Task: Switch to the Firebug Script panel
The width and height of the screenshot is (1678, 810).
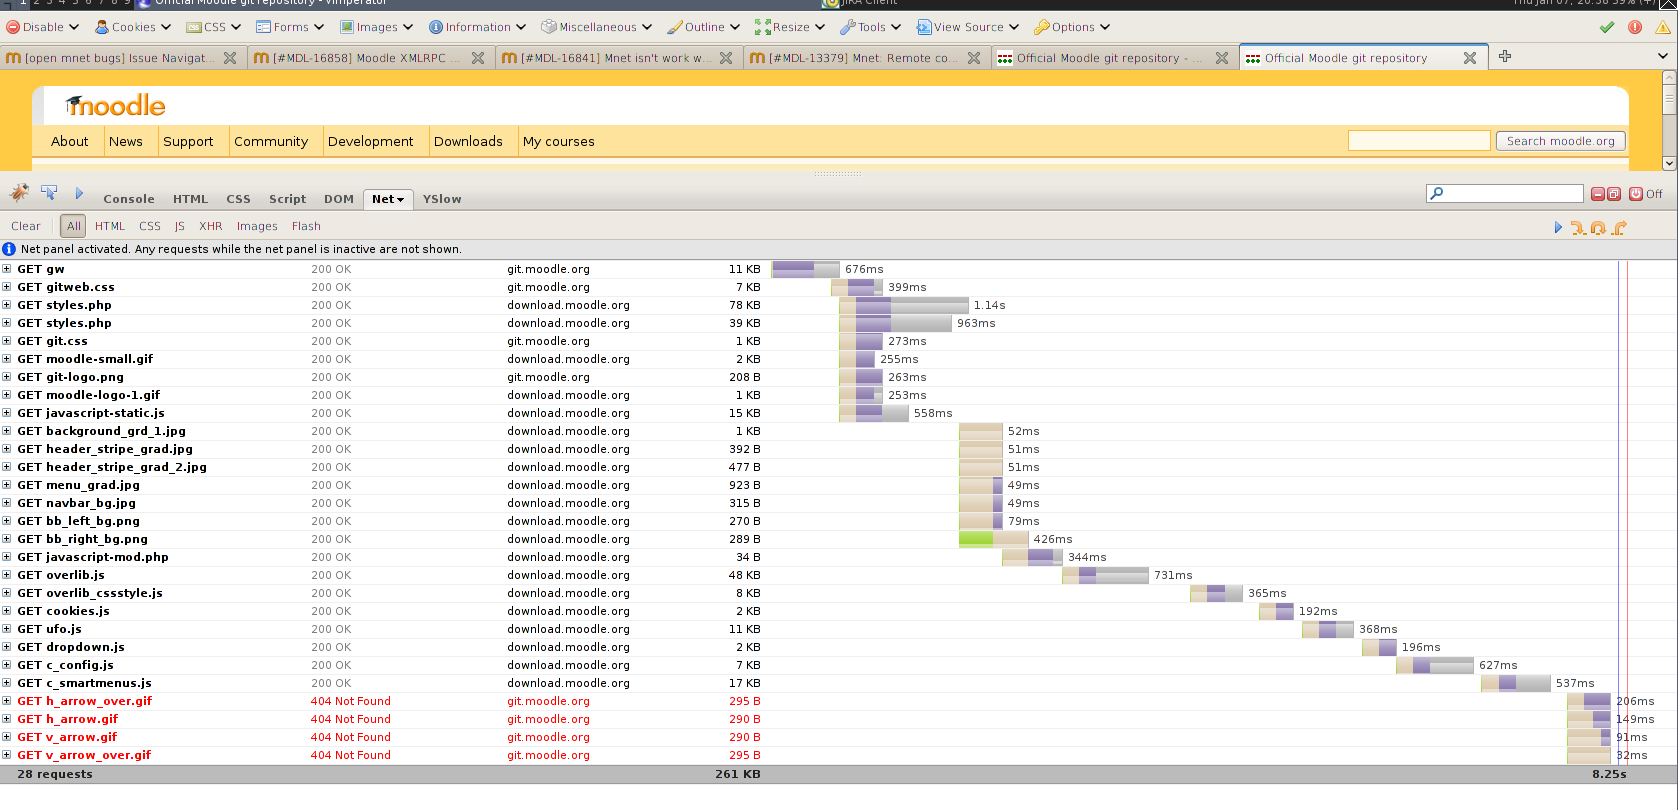Action: (287, 199)
